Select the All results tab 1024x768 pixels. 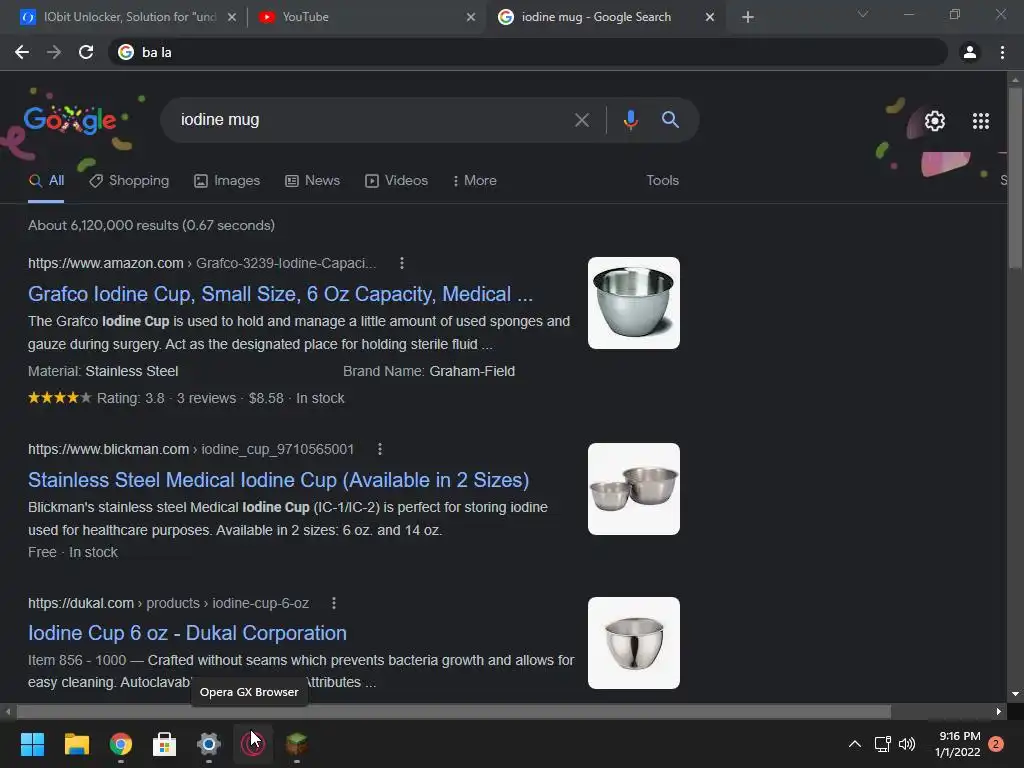(x=46, y=181)
